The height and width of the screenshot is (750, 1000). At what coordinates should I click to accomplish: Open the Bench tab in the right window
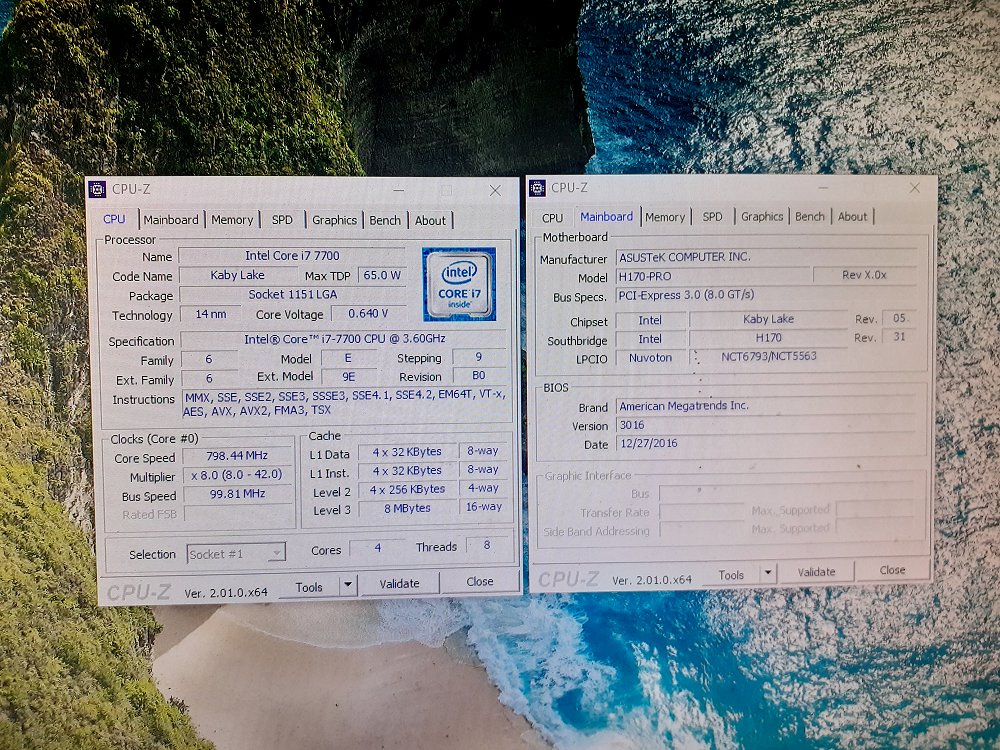(x=810, y=217)
